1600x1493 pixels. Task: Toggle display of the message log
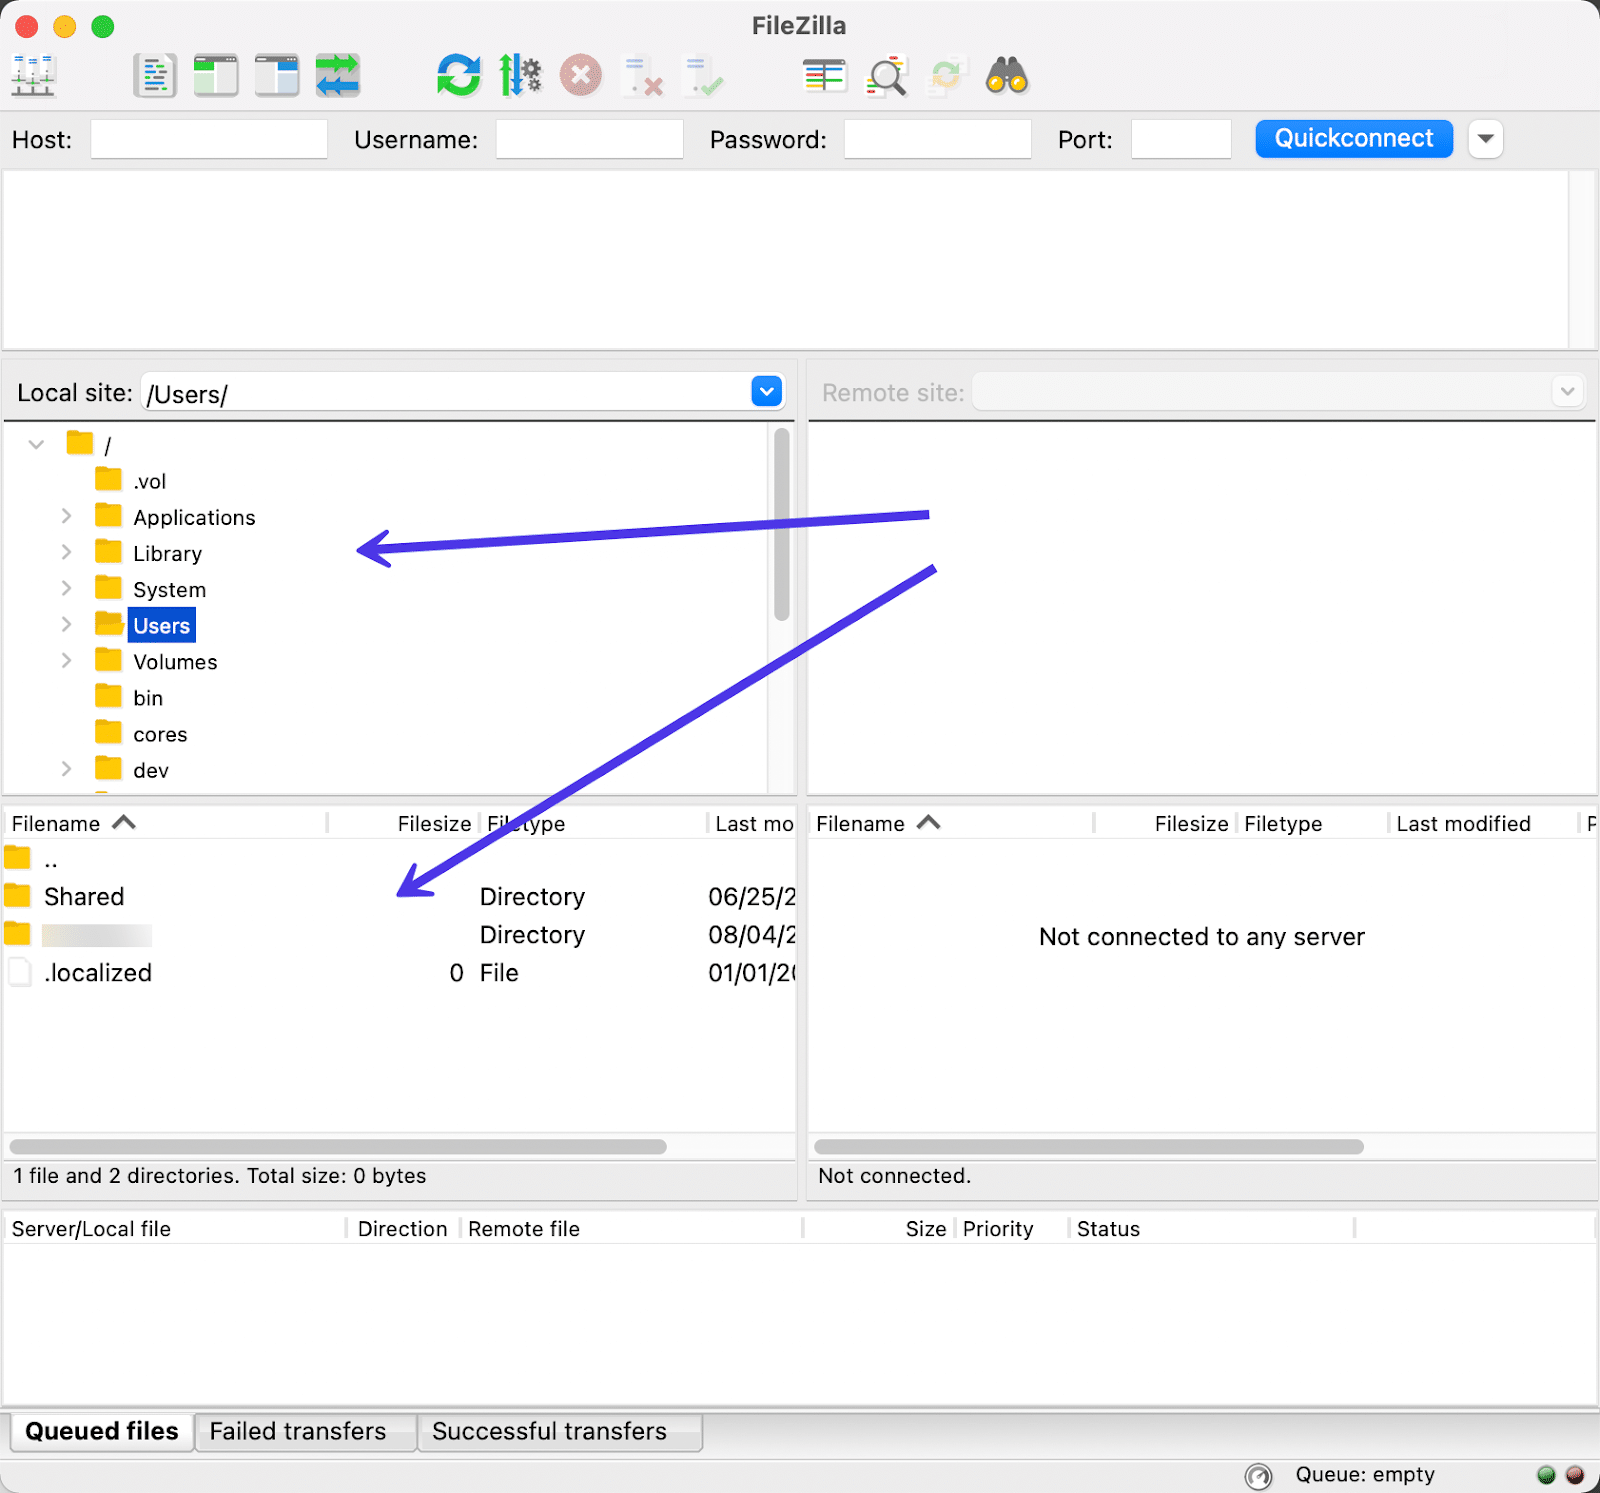tap(155, 75)
